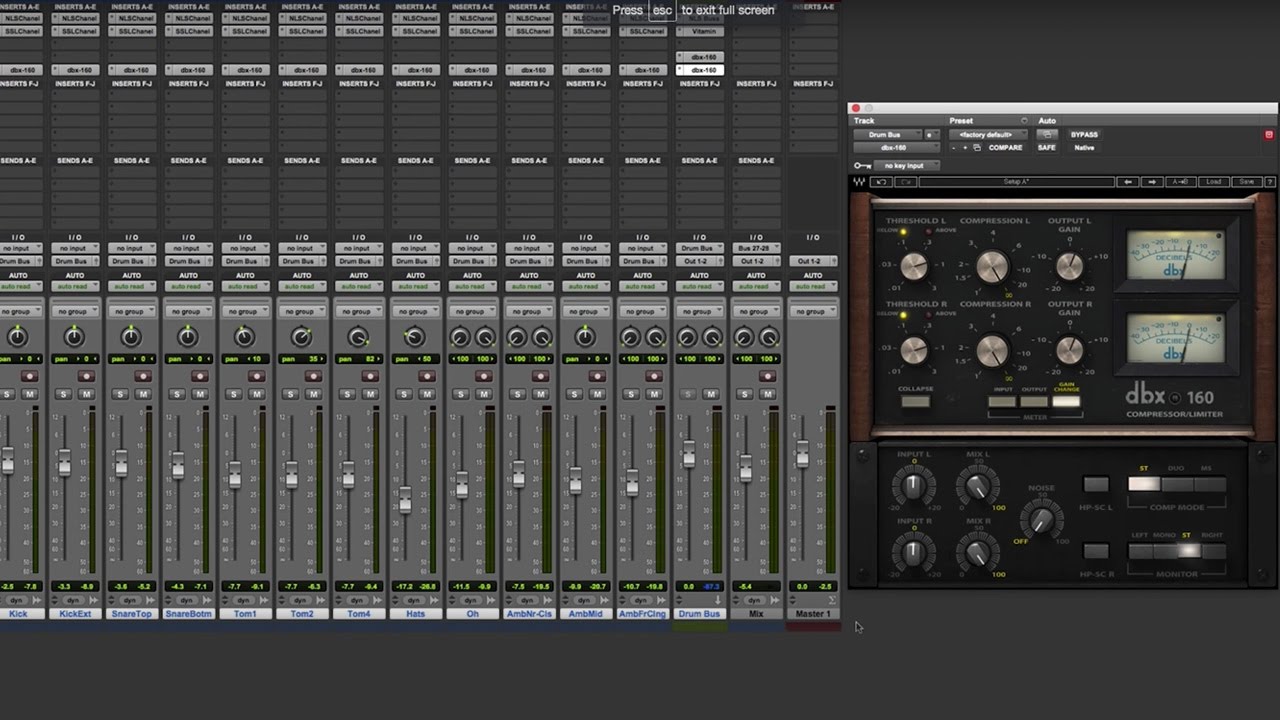Click the Master 1 volume fader
This screenshot has width=1280, height=720.
pos(802,455)
